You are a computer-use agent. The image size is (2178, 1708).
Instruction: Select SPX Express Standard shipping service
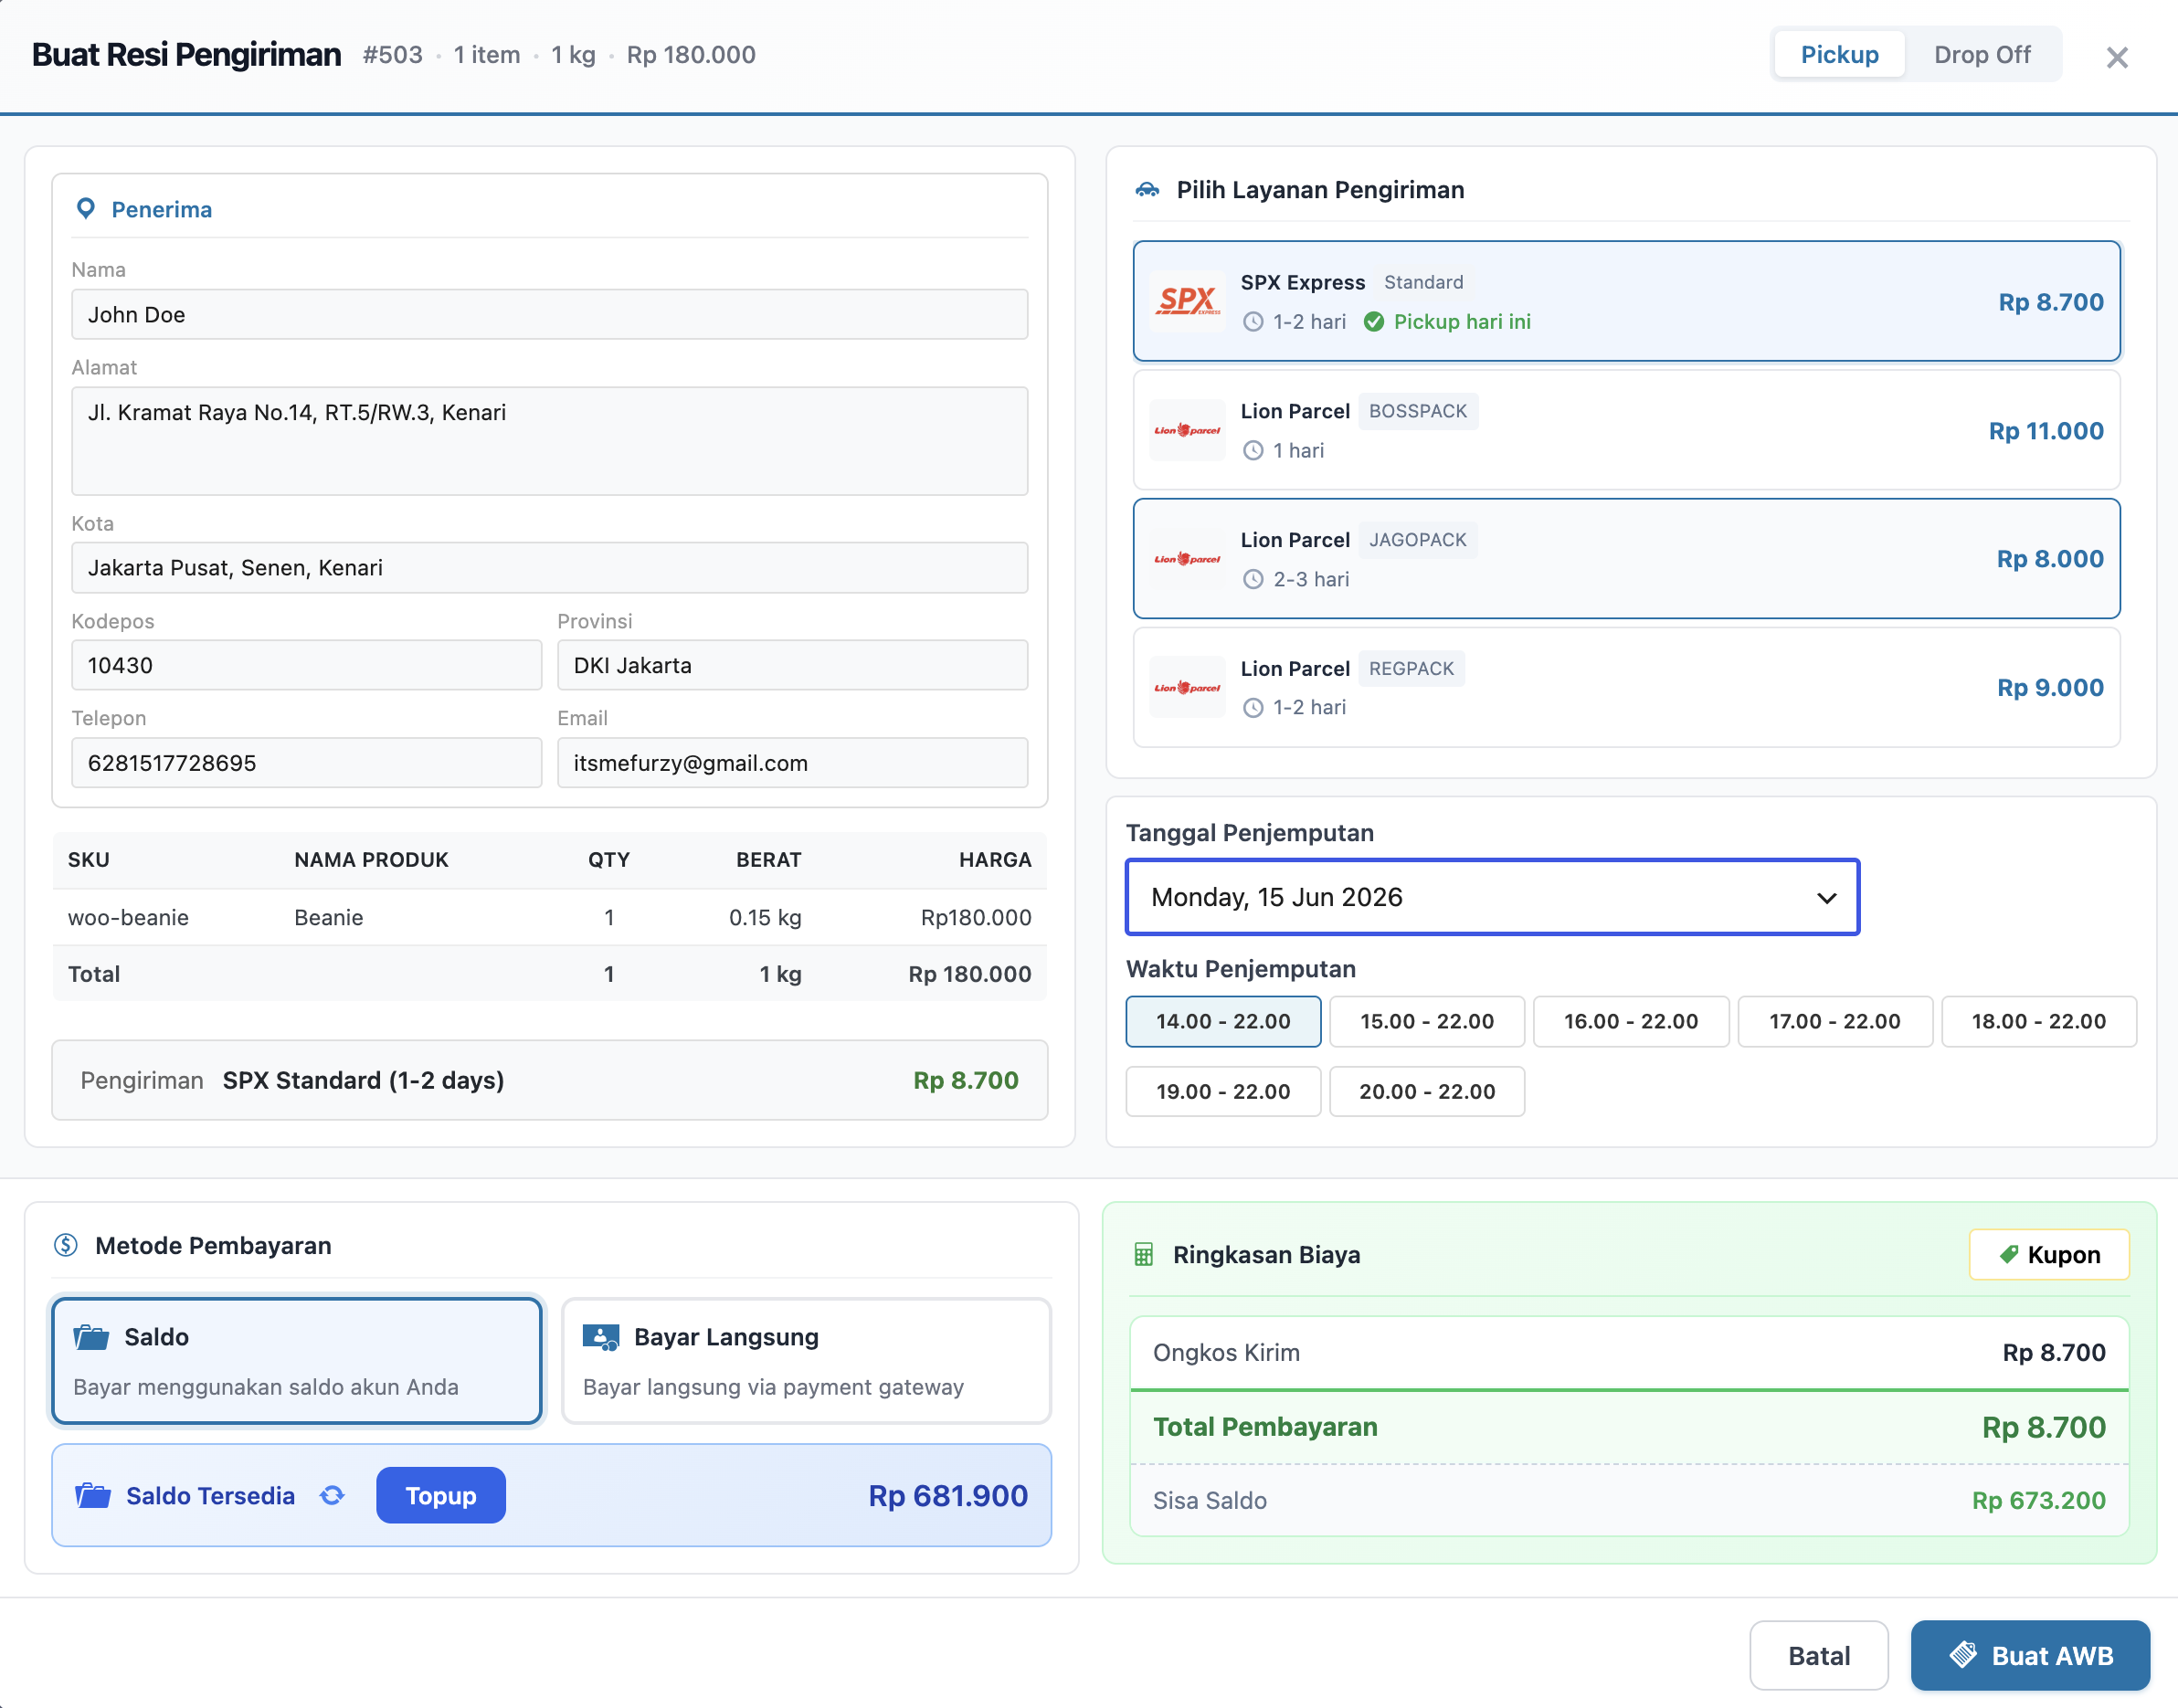tap(1626, 301)
